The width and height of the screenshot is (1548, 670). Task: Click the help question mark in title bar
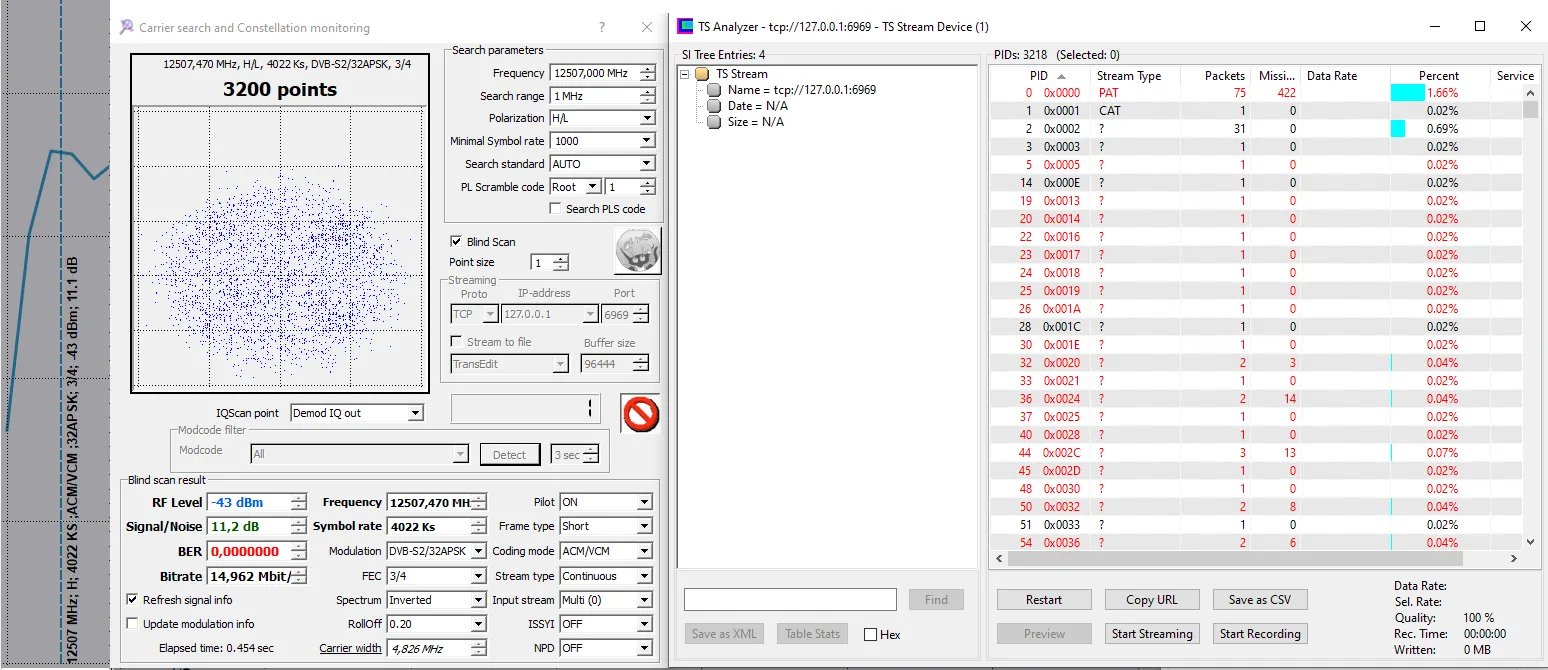601,27
